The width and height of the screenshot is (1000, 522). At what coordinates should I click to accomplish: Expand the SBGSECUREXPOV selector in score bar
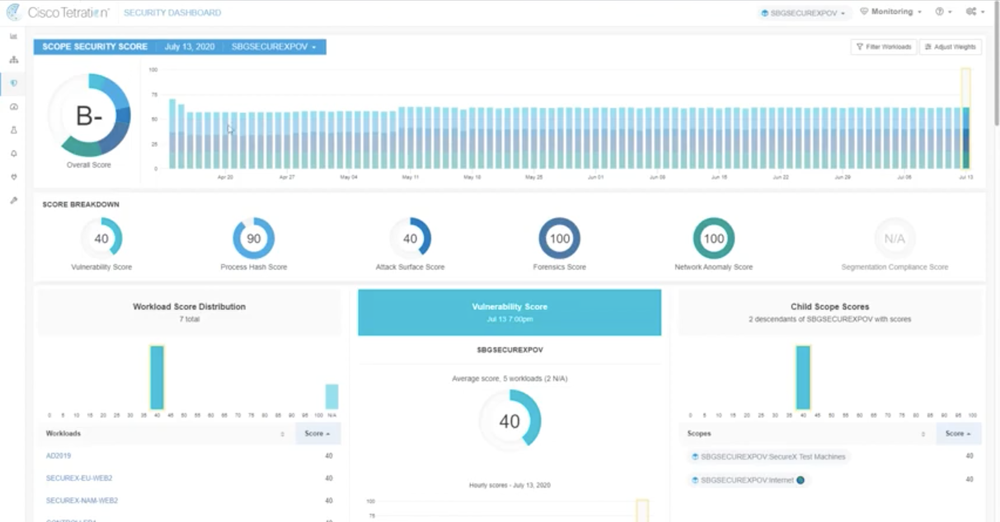tap(274, 47)
